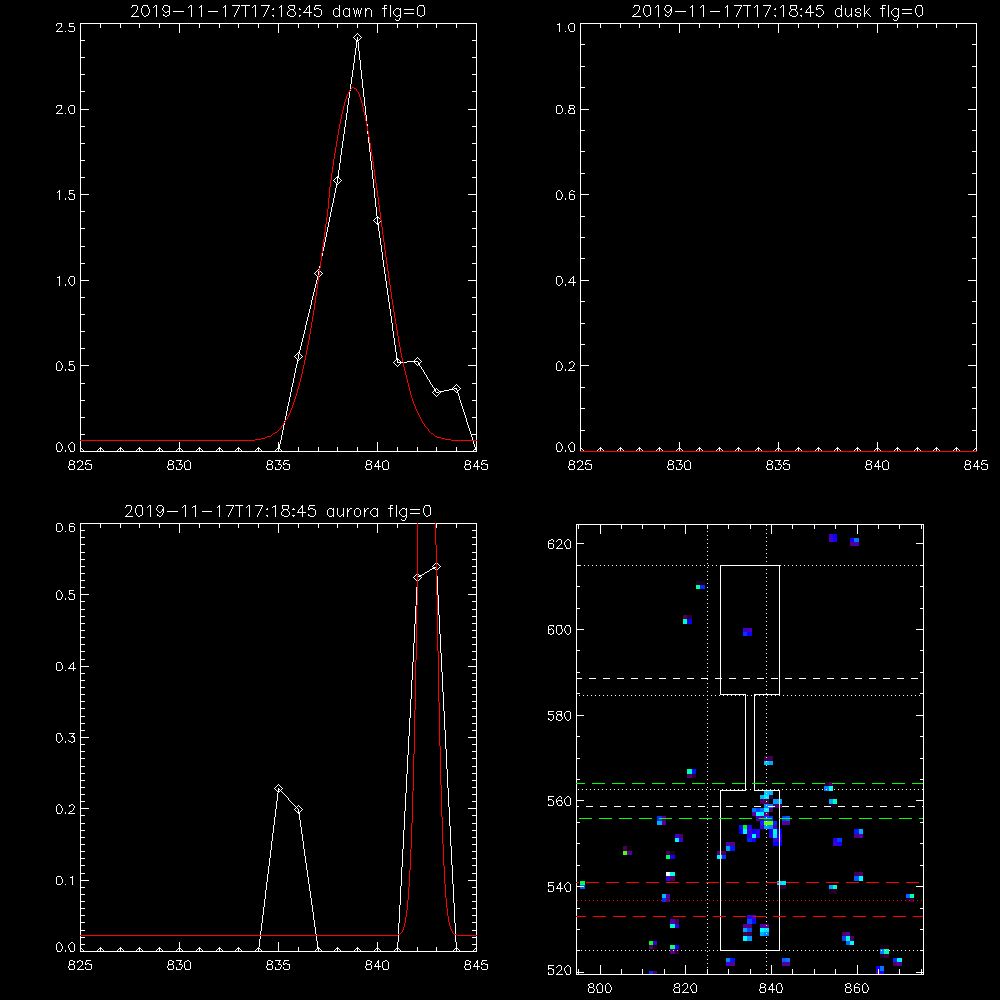Select the 1.5 y-axis label in dawn plot
The image size is (1000, 1000).
66,195
